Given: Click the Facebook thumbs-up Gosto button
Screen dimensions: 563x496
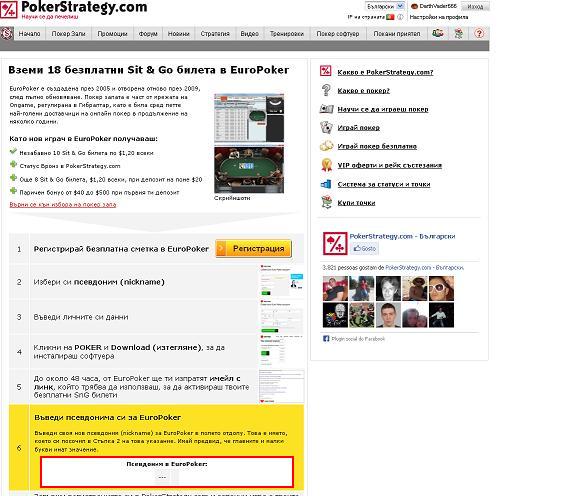Looking at the screenshot, I should click(364, 248).
